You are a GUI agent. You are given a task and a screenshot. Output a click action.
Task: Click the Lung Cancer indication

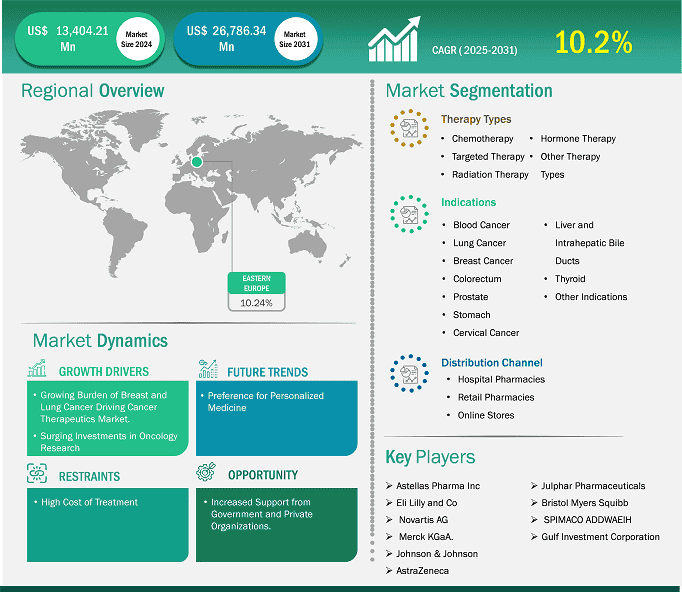(x=479, y=243)
